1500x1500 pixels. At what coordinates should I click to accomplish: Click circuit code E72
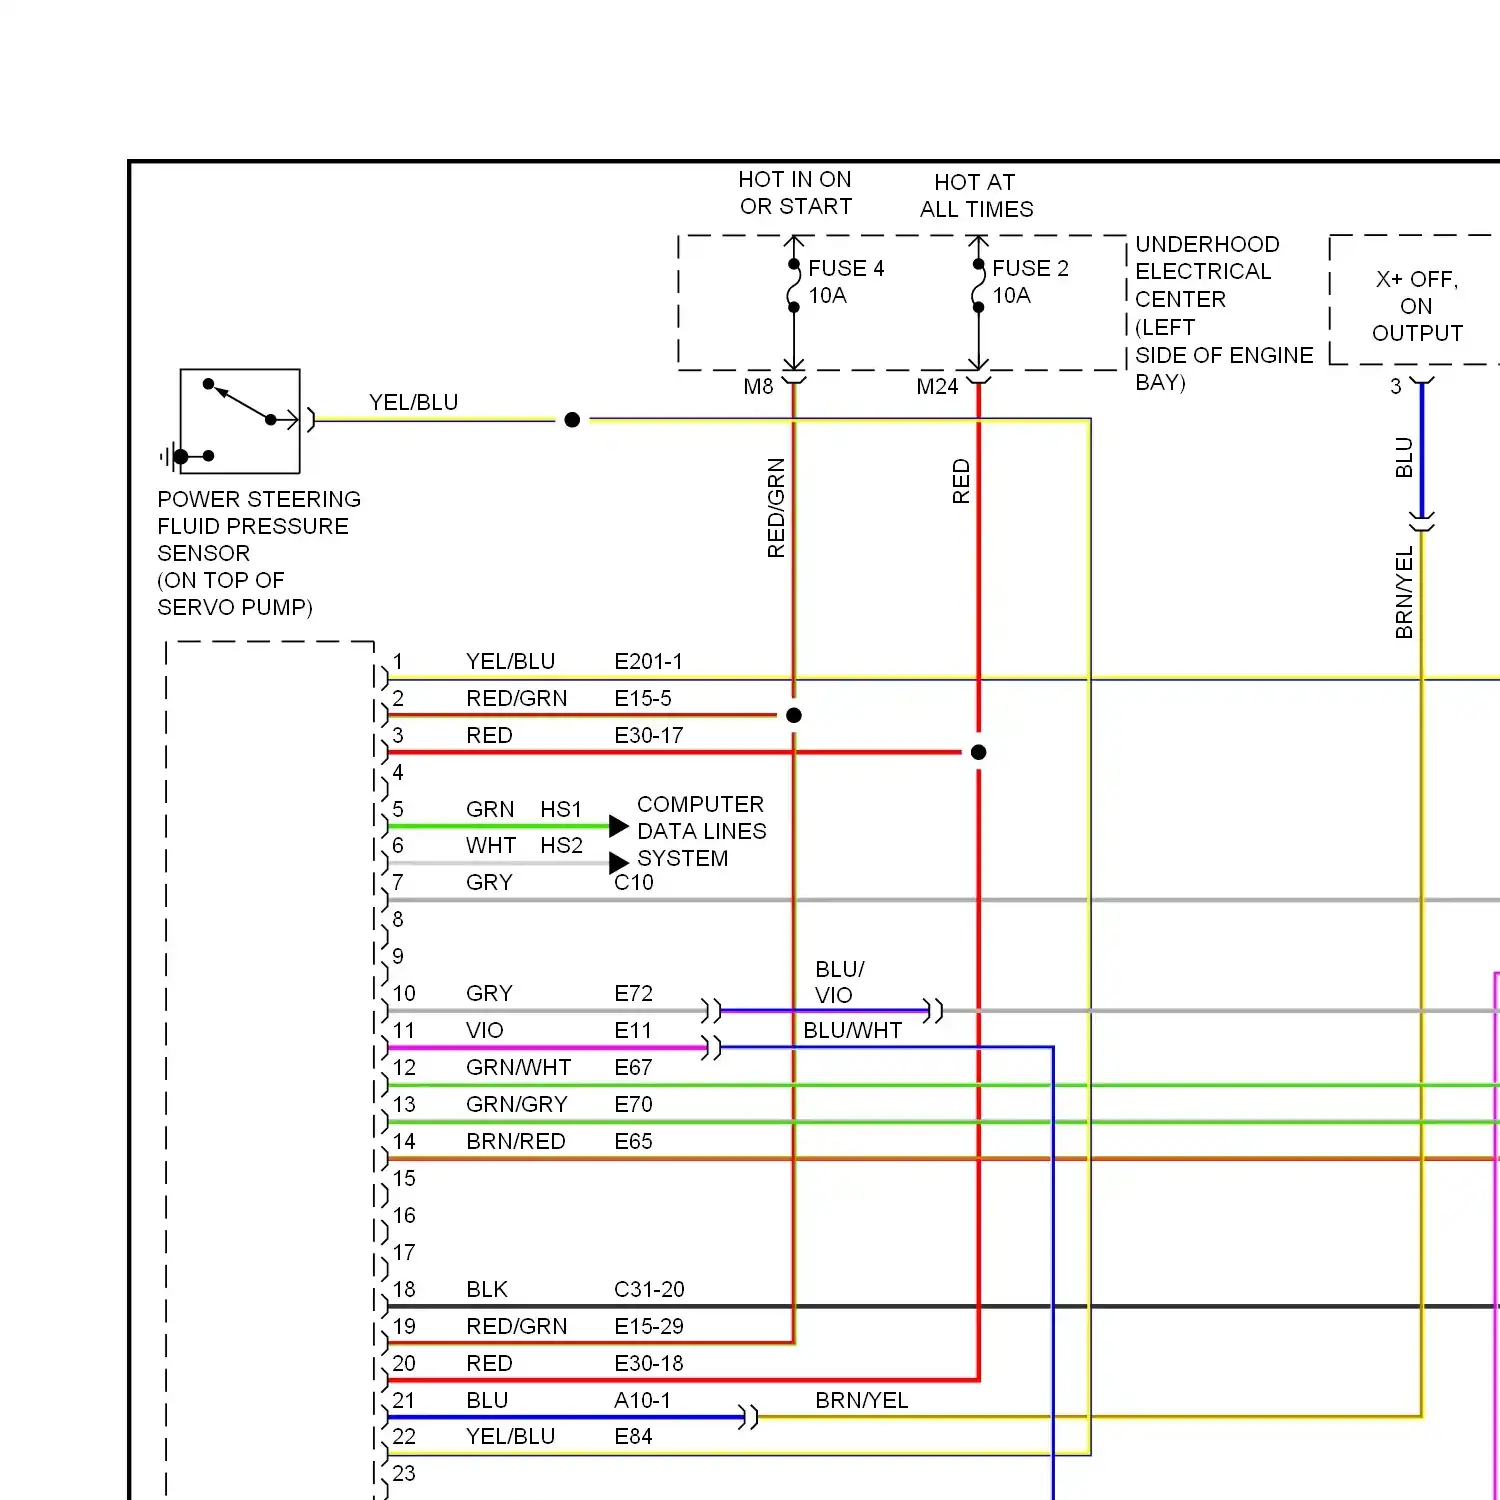pos(633,994)
